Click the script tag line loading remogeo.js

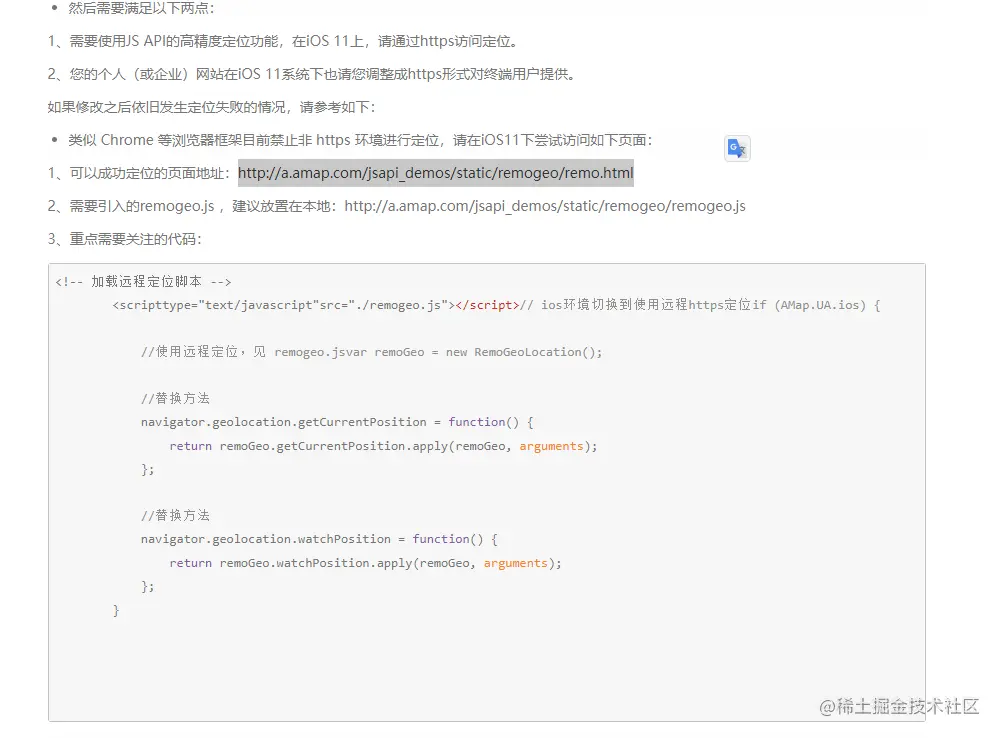[496, 305]
